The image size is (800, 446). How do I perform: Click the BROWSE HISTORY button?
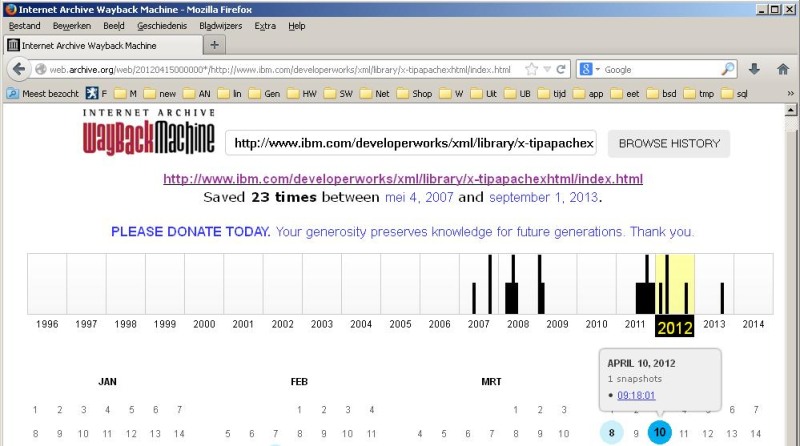669,143
